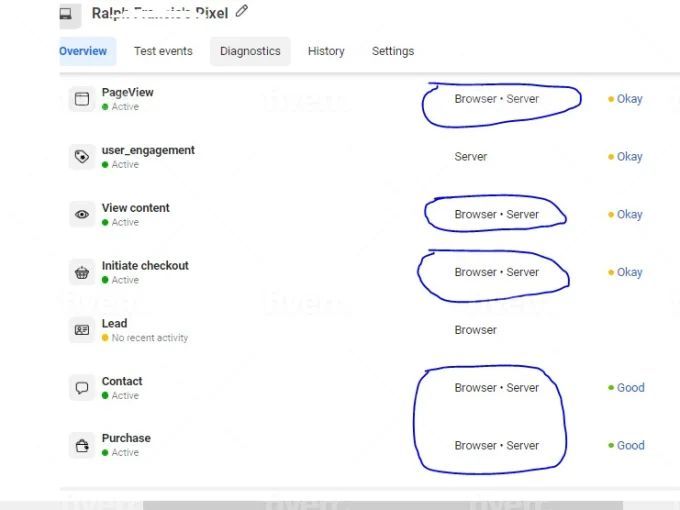This screenshot has height=510, width=680.
Task: Click the Good status for Purchase
Action: (x=630, y=445)
